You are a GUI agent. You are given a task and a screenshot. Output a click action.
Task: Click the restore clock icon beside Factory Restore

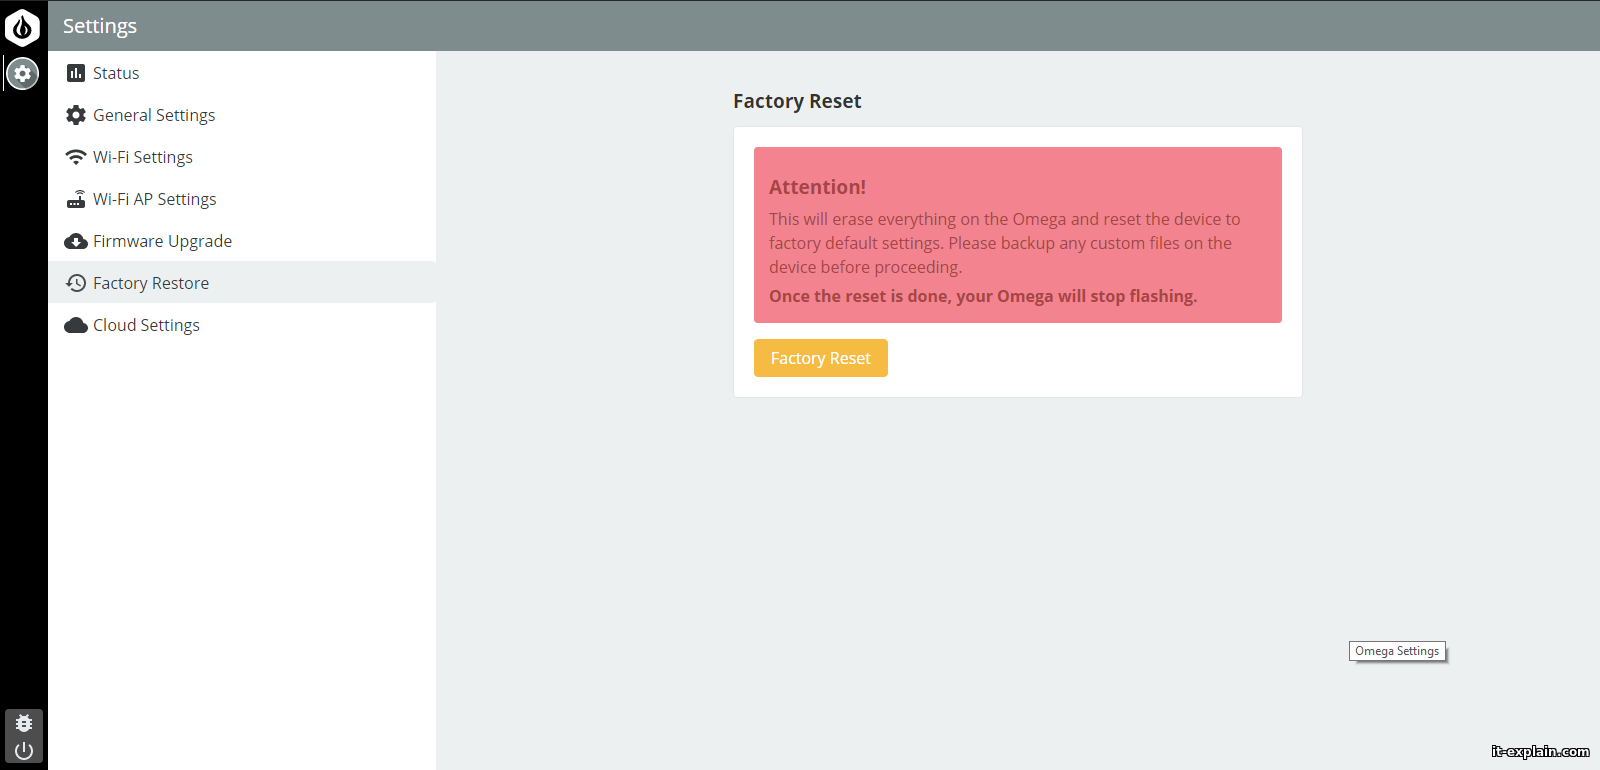(x=76, y=283)
